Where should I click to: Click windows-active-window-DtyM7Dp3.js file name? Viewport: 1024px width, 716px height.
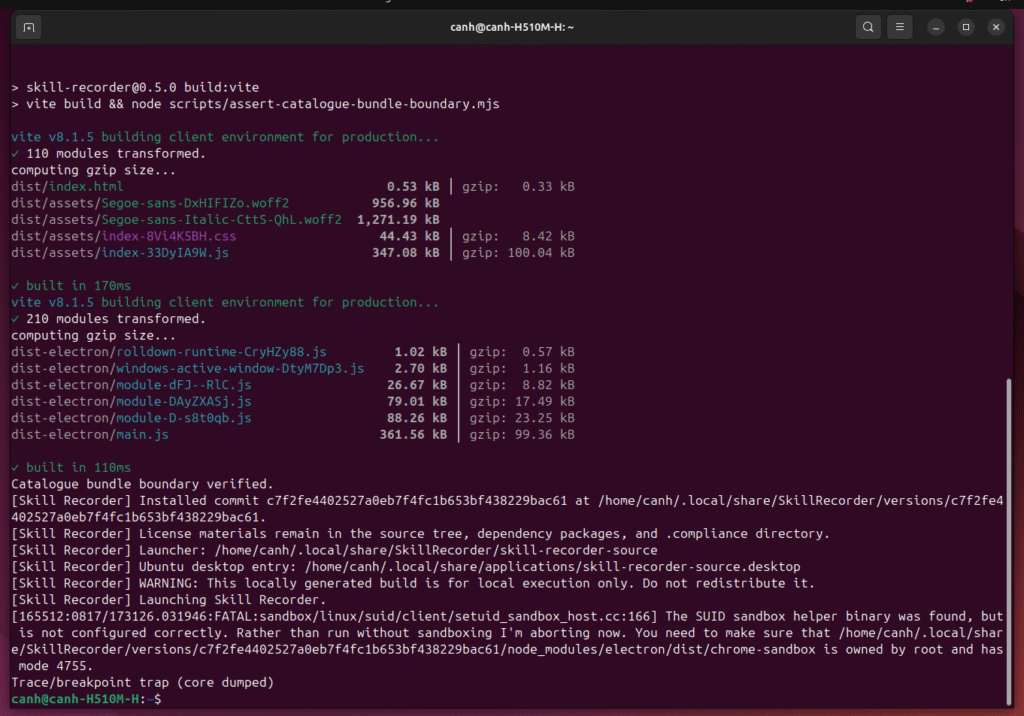(240, 368)
